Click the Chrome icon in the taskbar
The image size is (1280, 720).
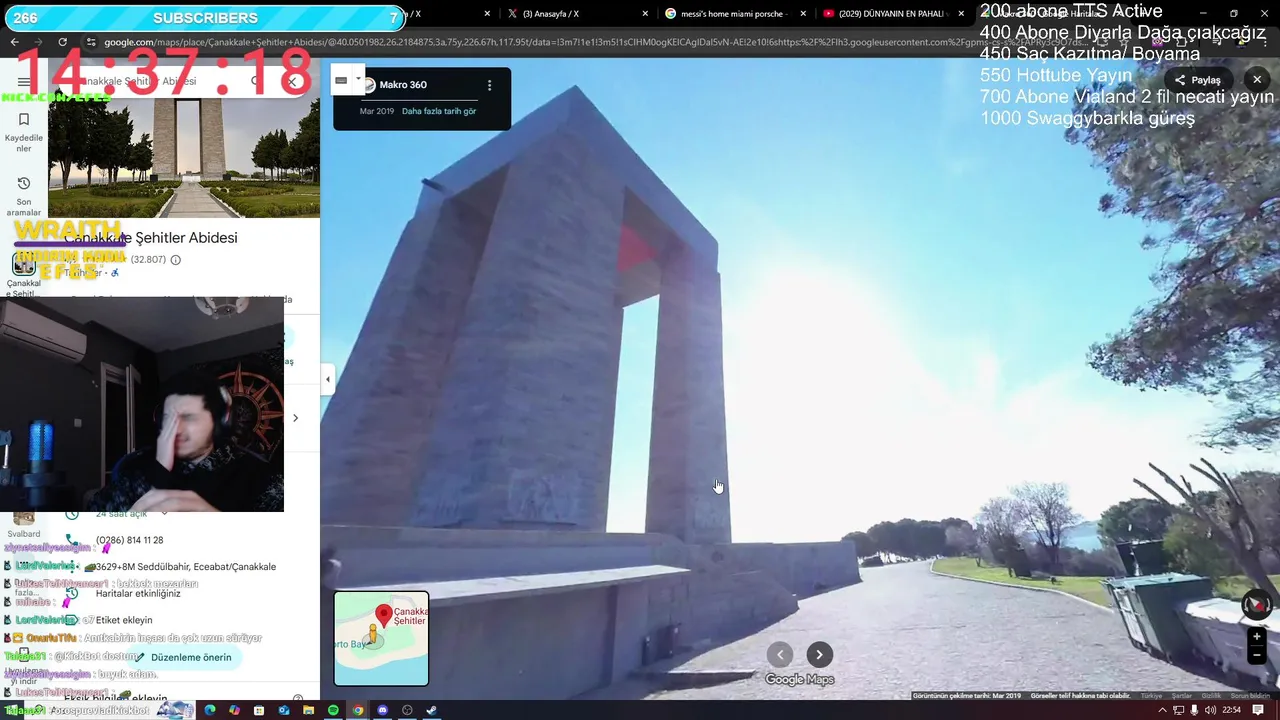pyautogui.click(x=358, y=710)
